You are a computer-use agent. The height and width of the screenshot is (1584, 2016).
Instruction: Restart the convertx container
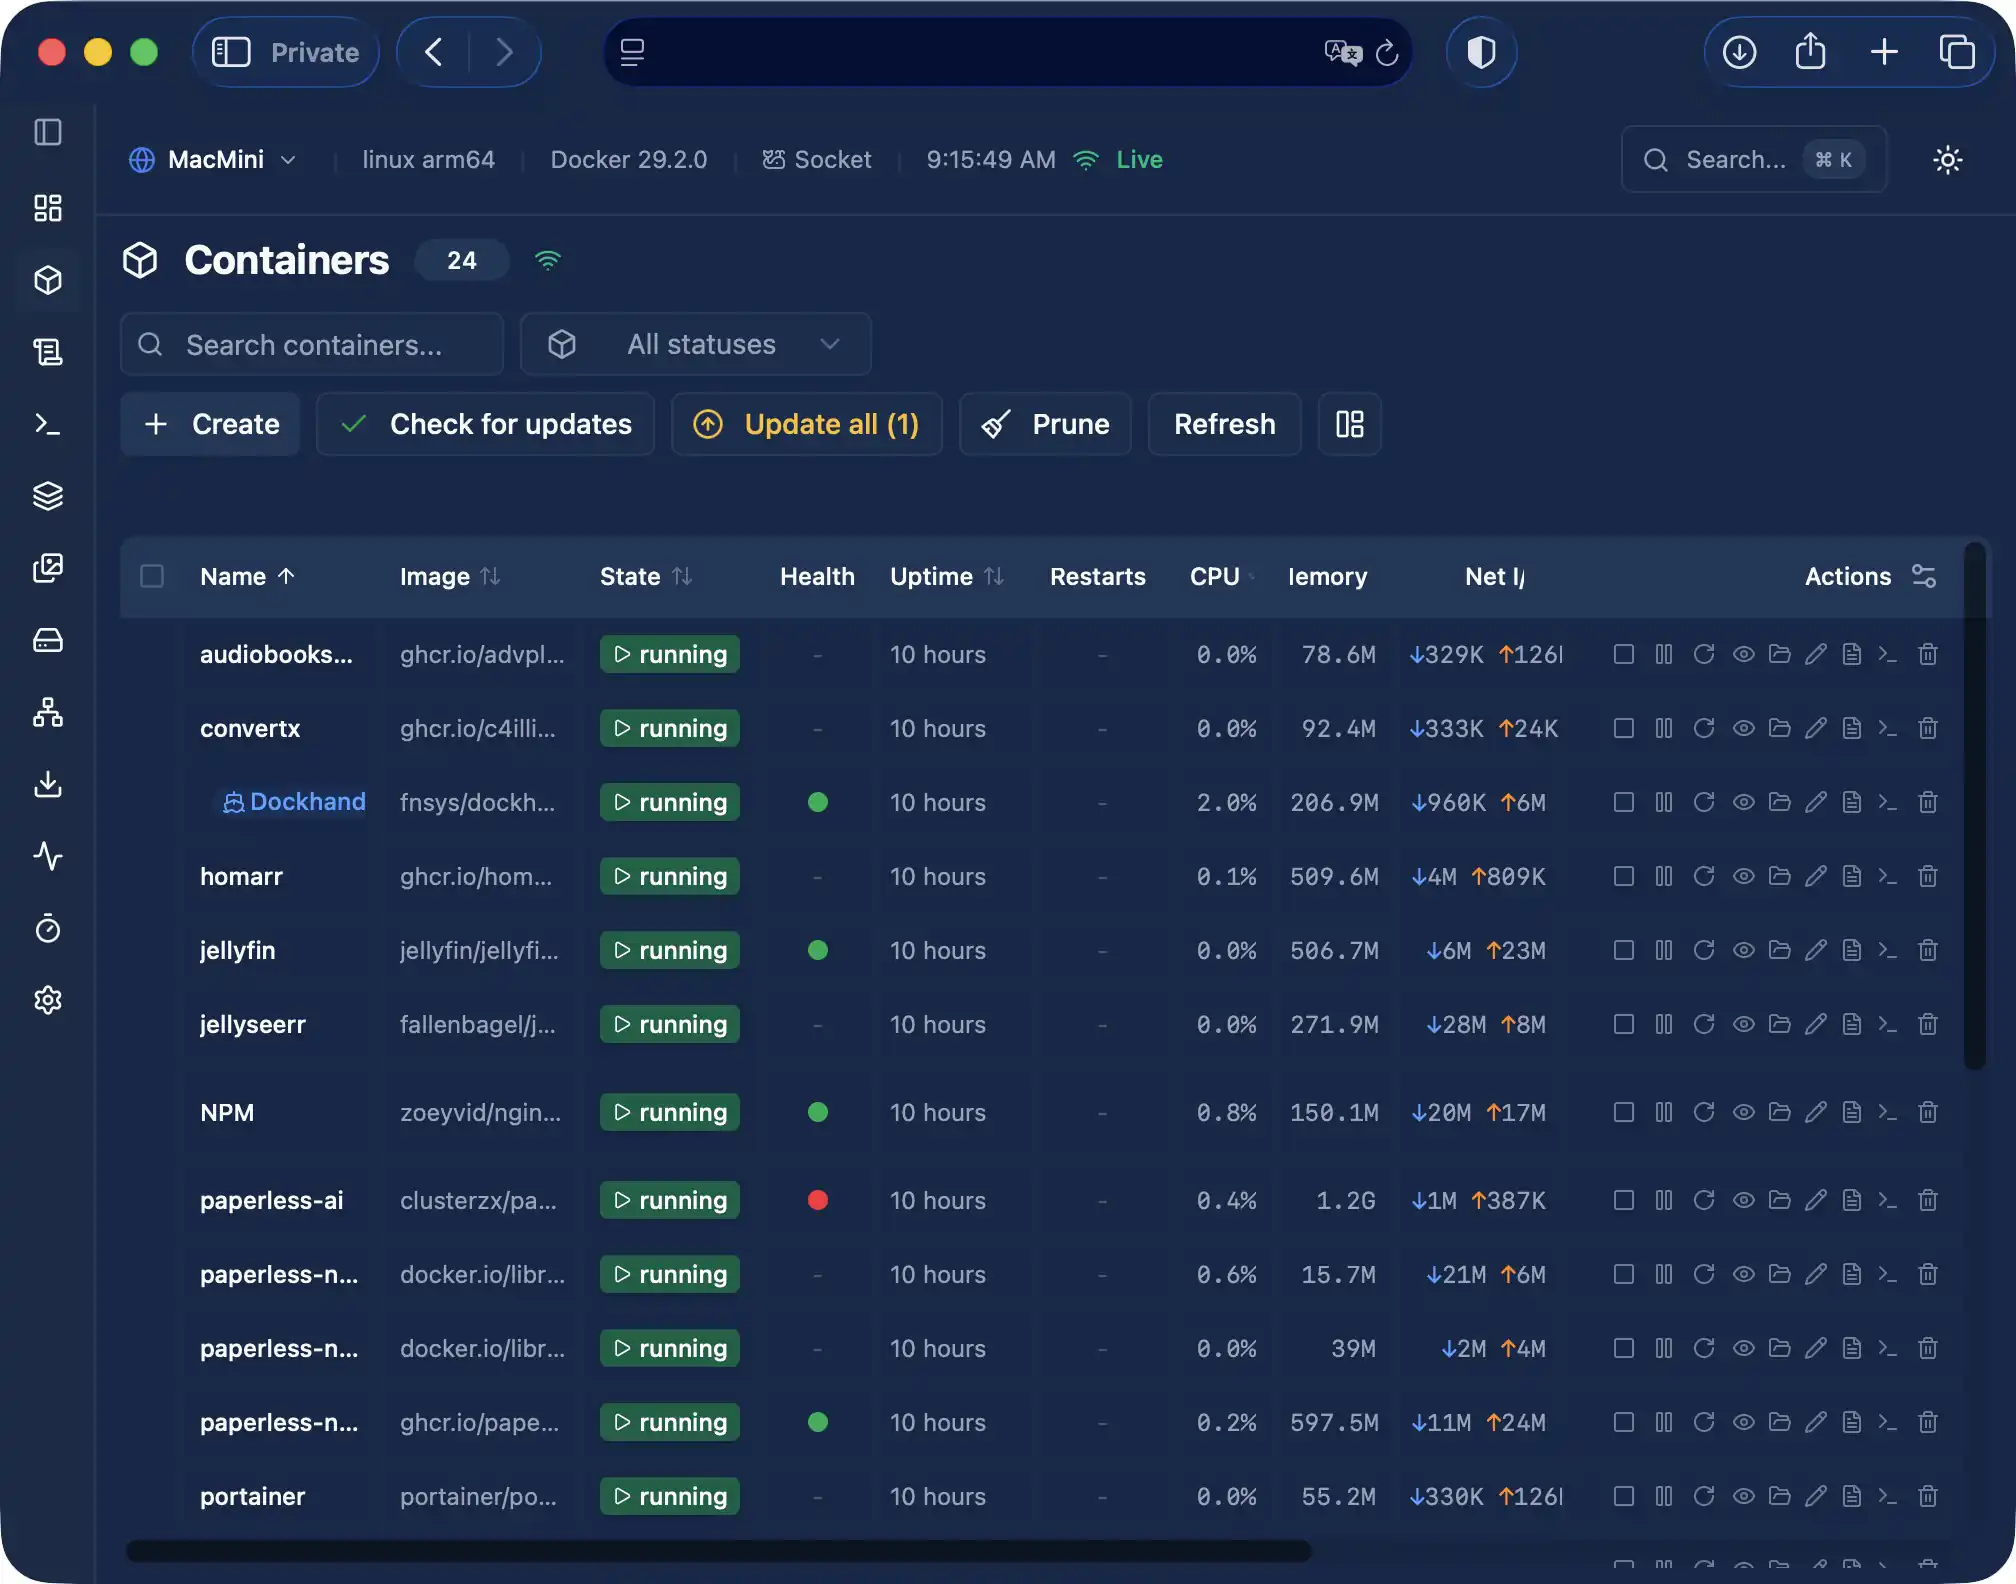click(1704, 728)
